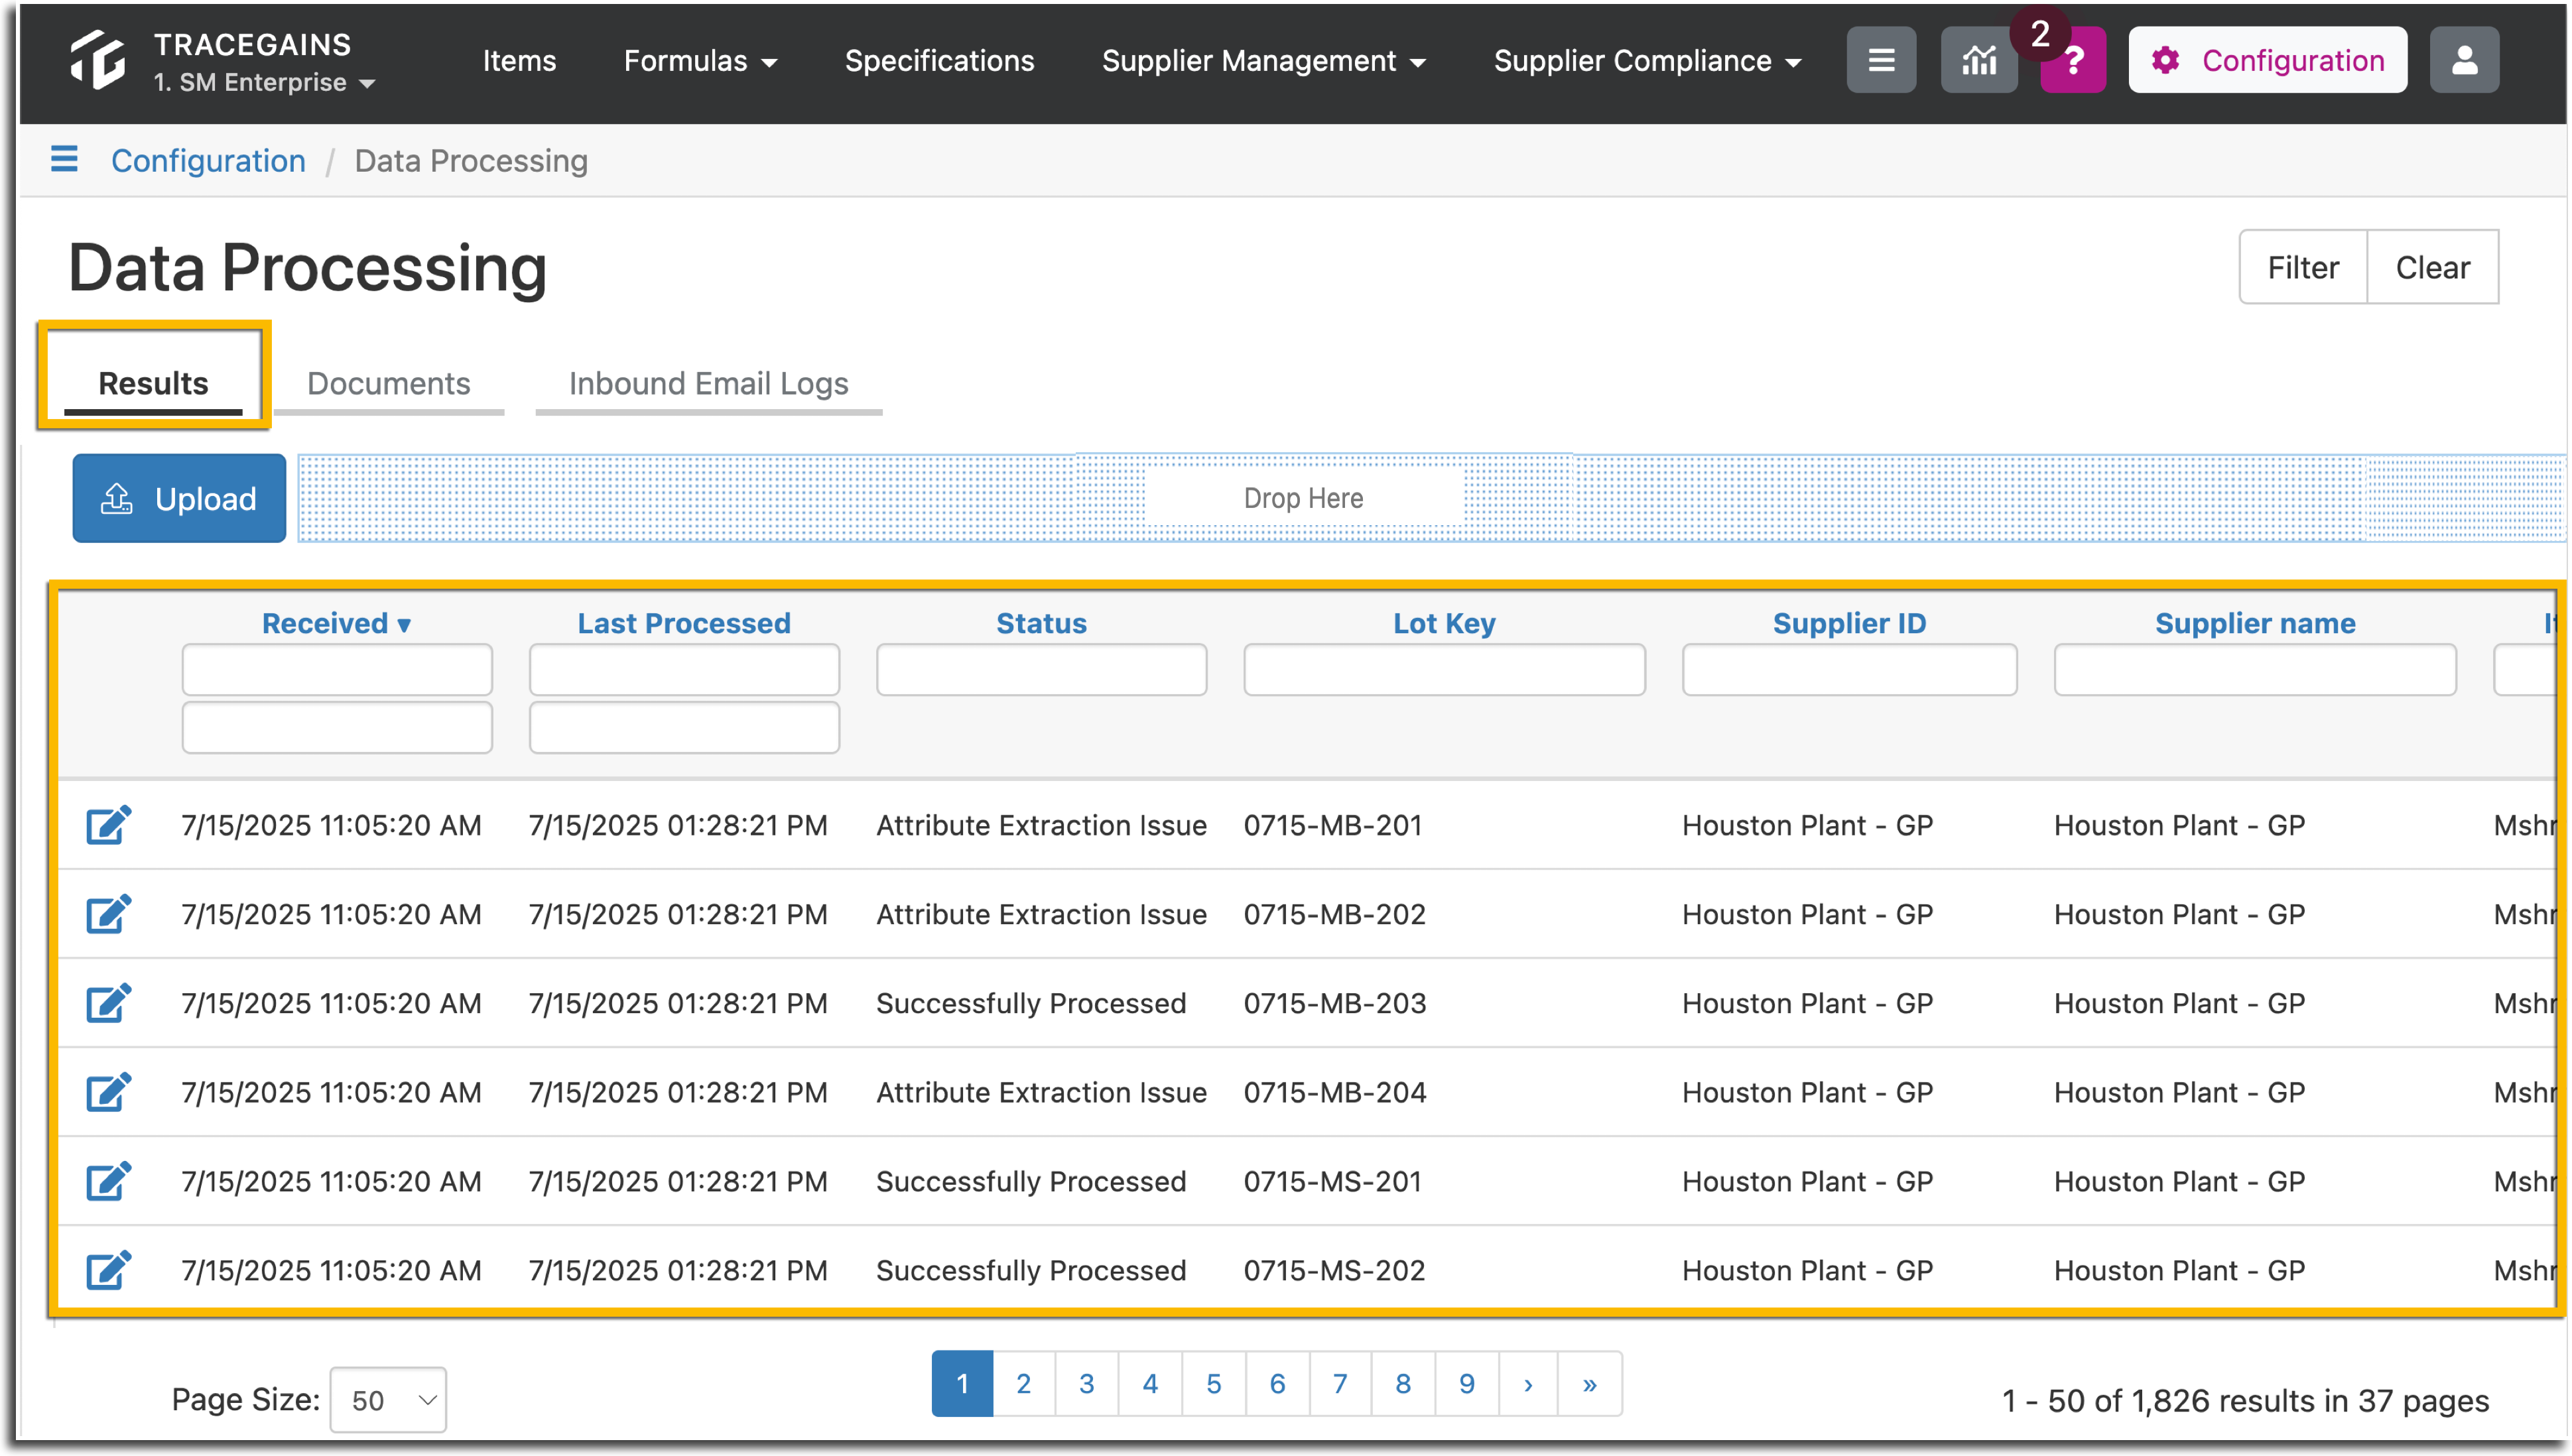Sort by the Status column header

pyautogui.click(x=1041, y=623)
